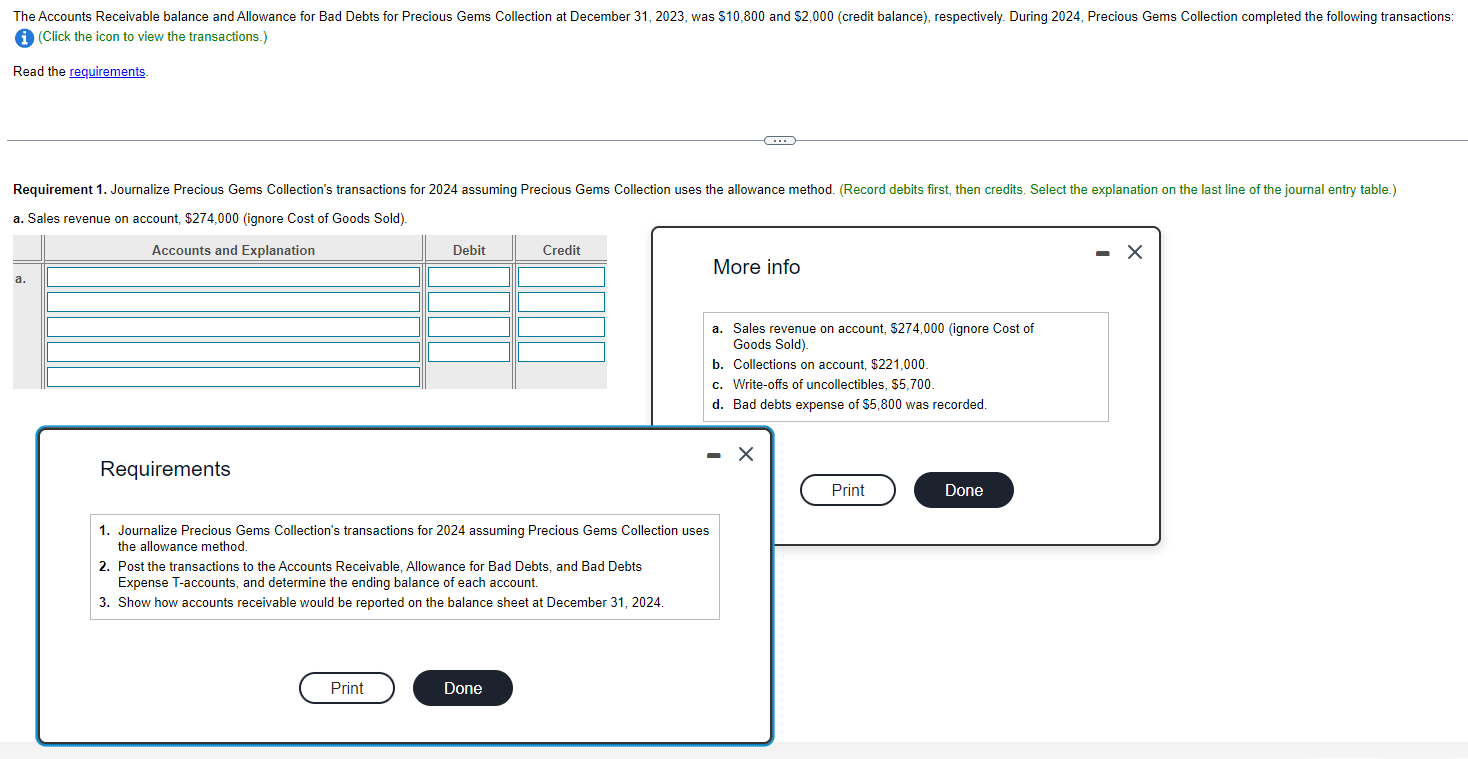Select the explanation line at the table bottom
1468x759 pixels.
click(x=232, y=376)
